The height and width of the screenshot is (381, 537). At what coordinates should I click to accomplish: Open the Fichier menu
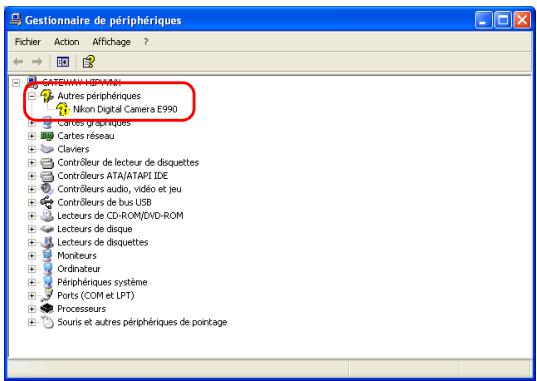(28, 42)
